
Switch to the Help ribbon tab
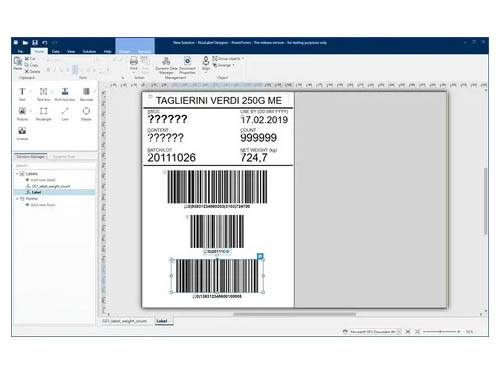[x=107, y=51]
